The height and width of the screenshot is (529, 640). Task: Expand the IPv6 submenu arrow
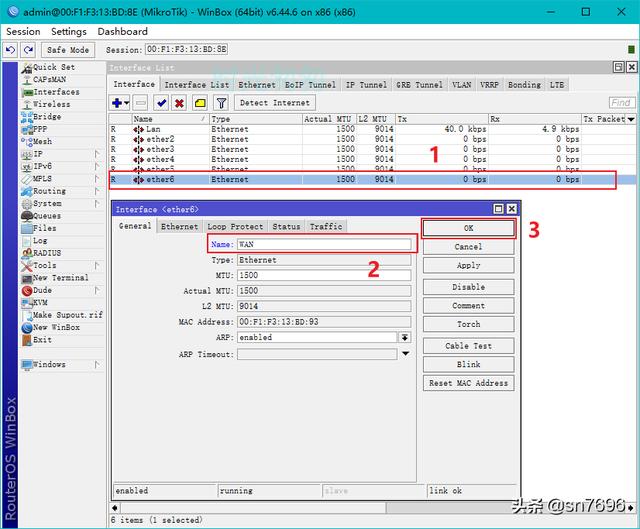click(x=97, y=166)
